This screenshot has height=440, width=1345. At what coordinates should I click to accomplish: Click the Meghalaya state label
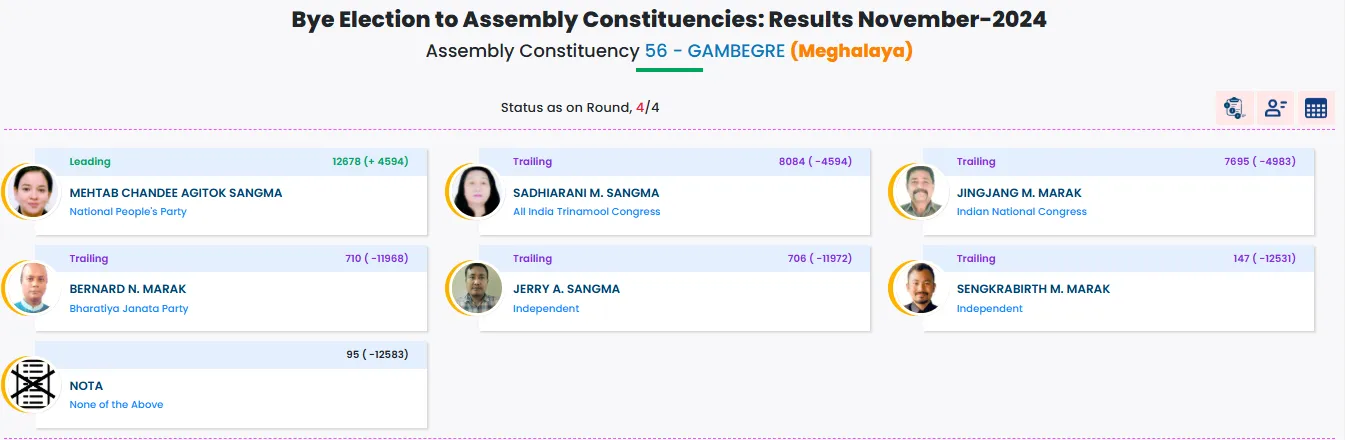tap(851, 51)
